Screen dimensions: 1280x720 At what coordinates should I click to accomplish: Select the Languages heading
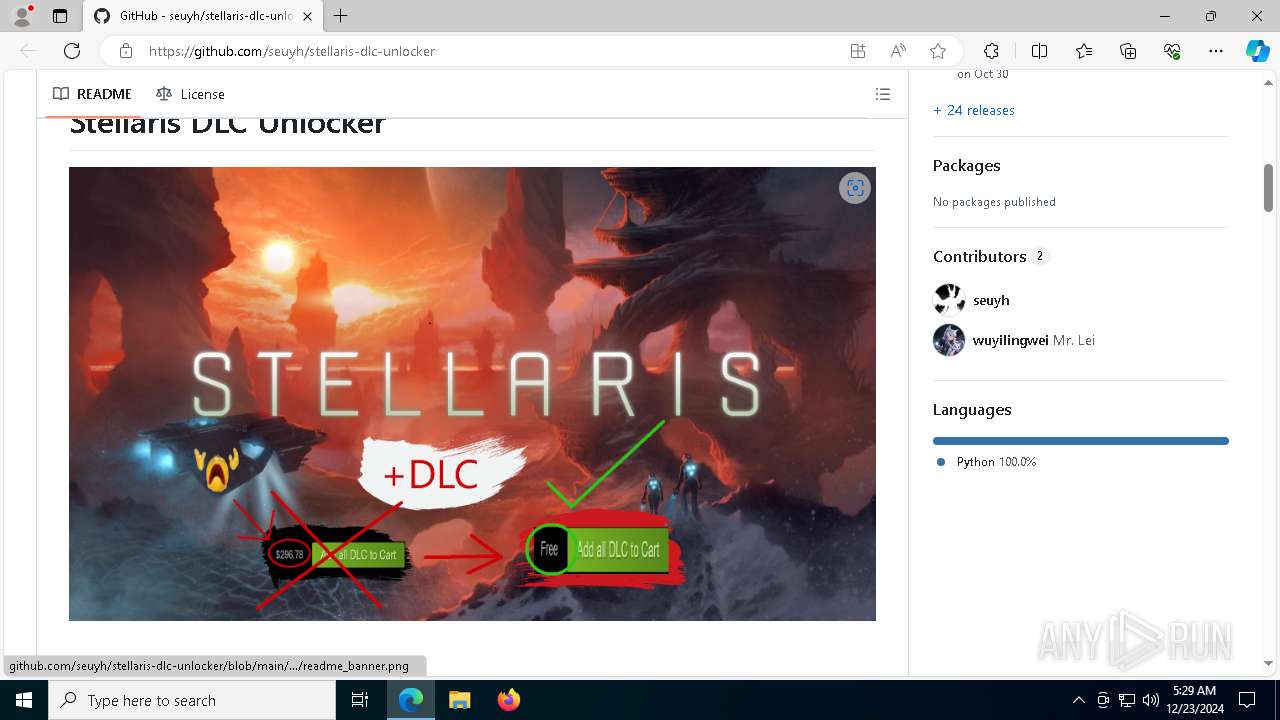[972, 410]
